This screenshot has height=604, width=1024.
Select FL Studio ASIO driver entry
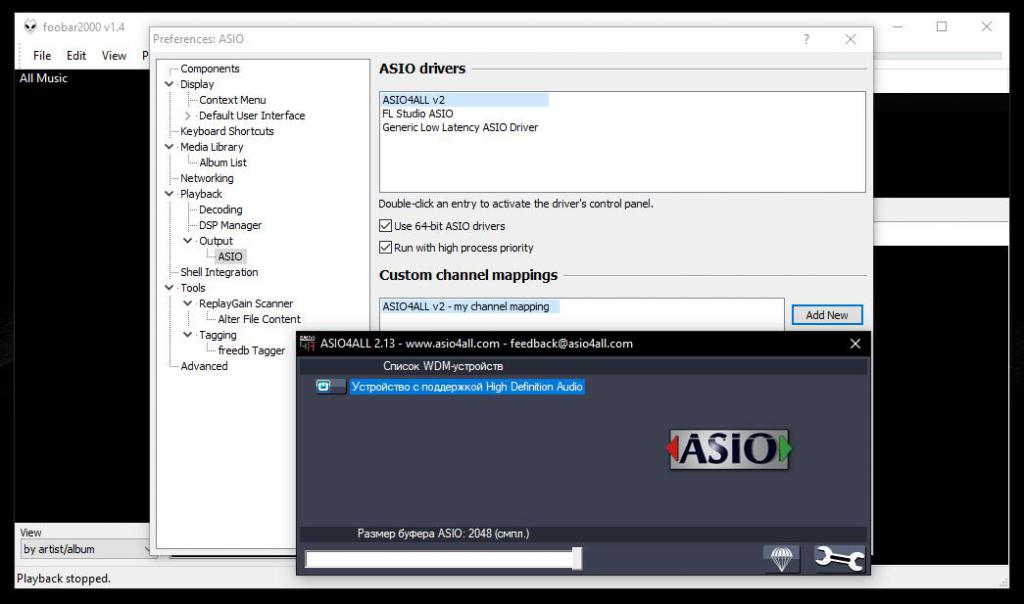pyautogui.click(x=417, y=114)
